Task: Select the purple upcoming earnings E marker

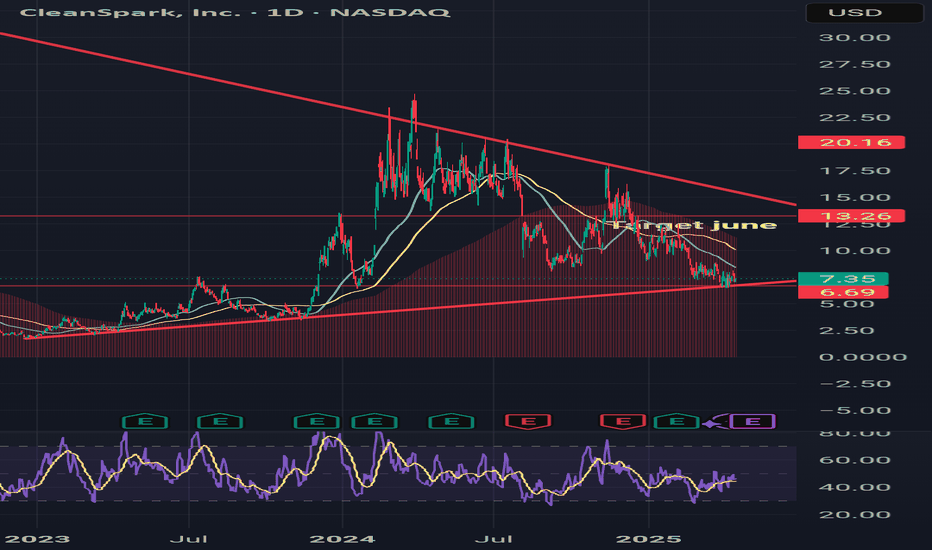Action: point(752,422)
